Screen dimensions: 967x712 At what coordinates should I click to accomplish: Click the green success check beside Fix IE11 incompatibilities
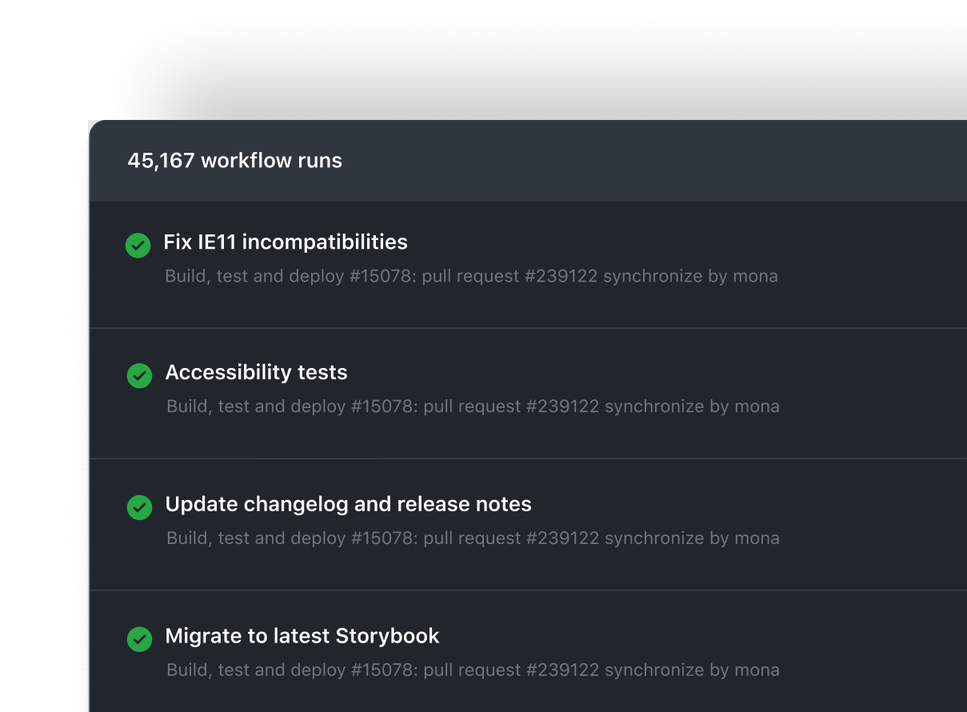138,245
